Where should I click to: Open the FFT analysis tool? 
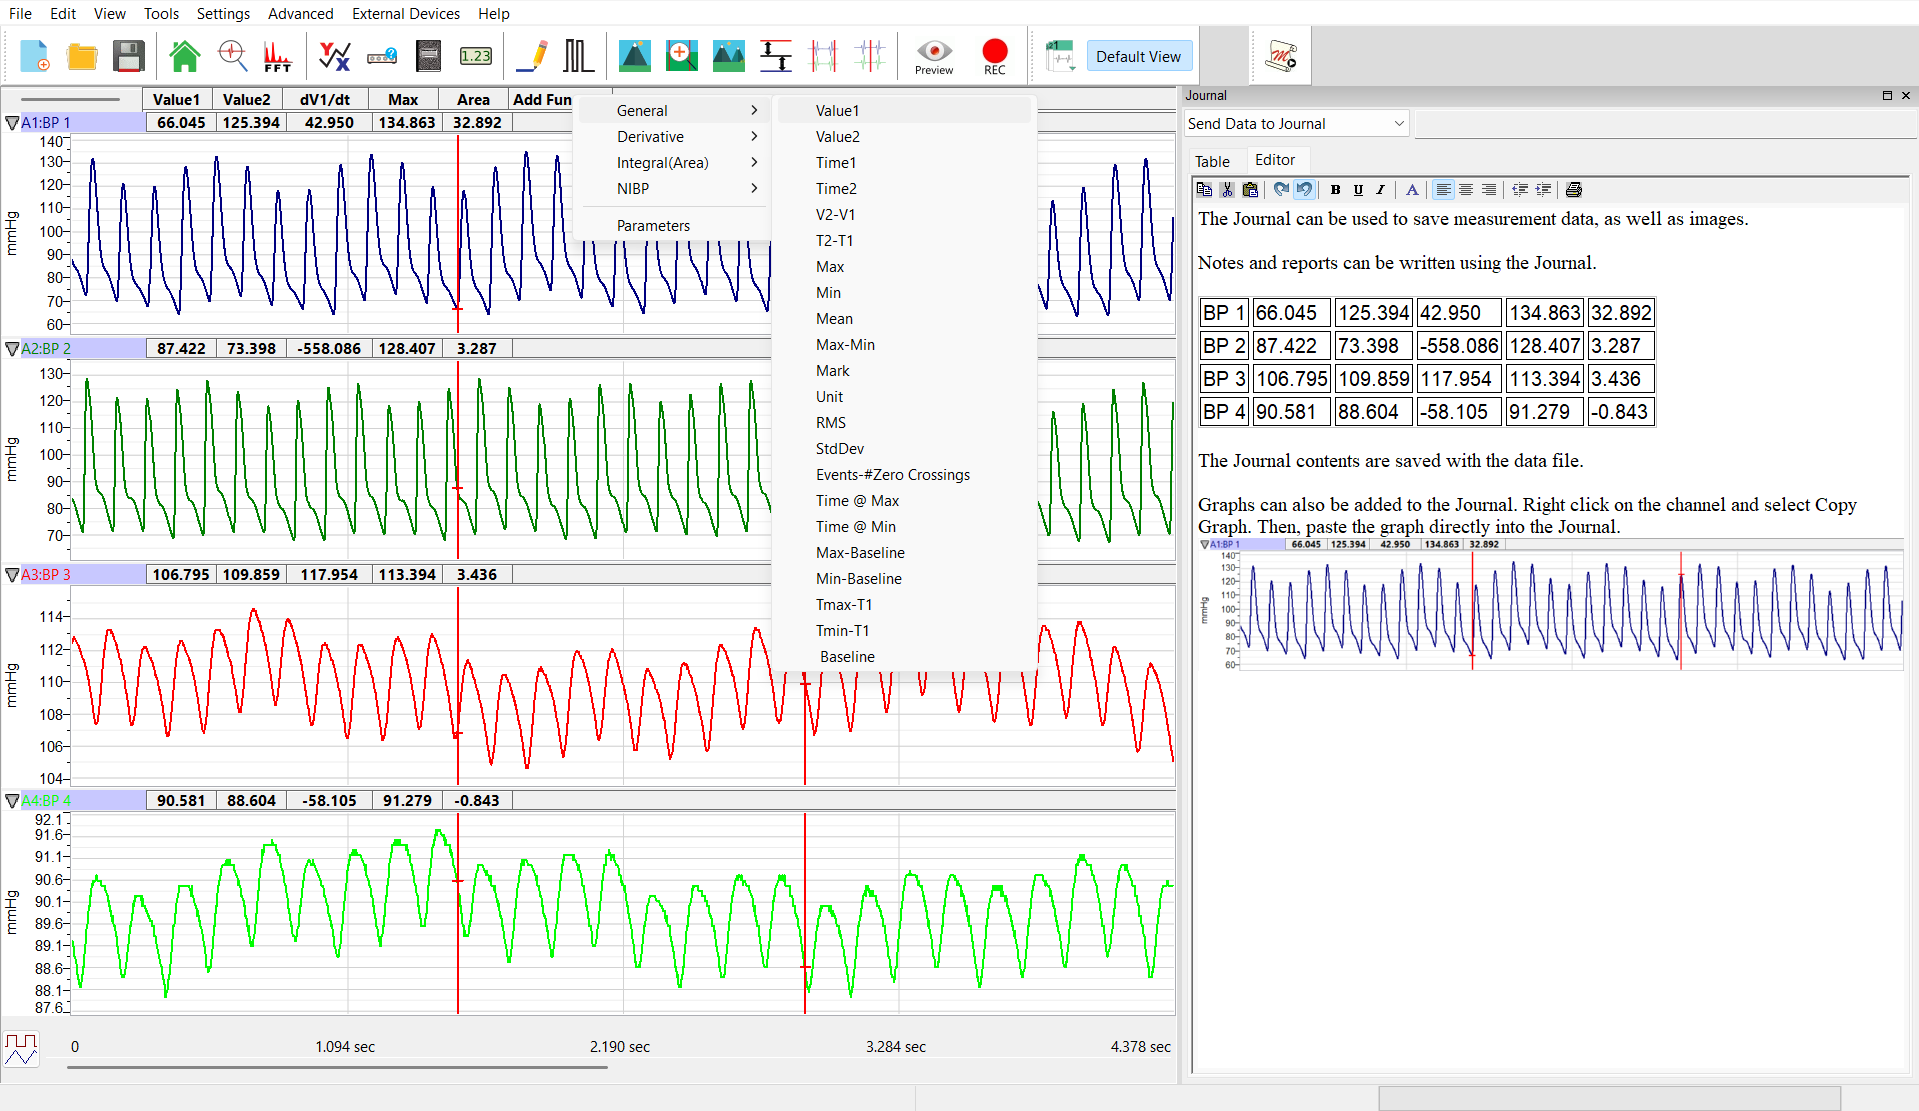pyautogui.click(x=278, y=56)
